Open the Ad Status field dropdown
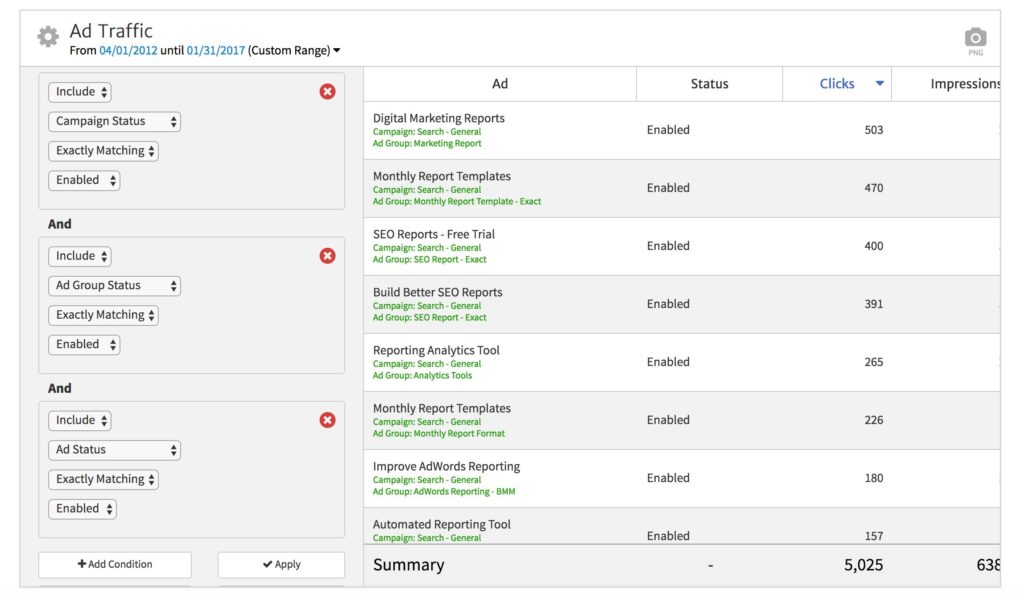Viewport: 1024px width, 599px height. click(x=114, y=450)
